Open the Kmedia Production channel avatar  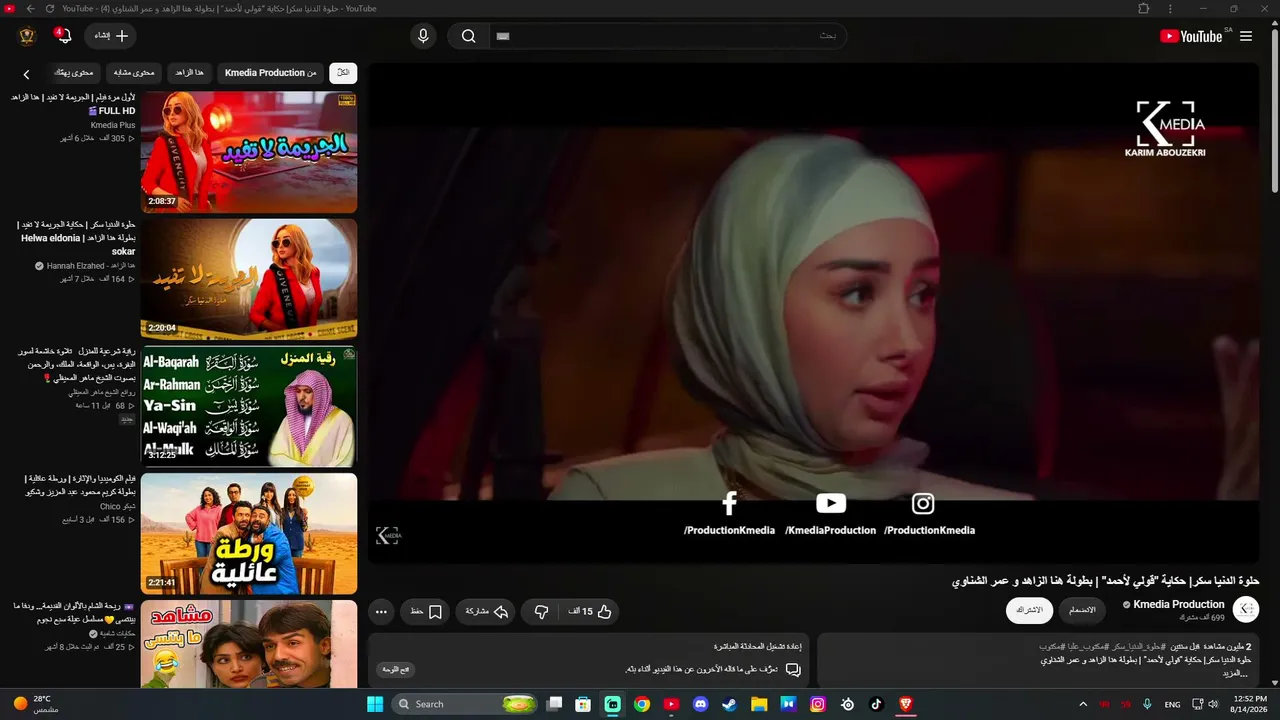pyautogui.click(x=1246, y=609)
